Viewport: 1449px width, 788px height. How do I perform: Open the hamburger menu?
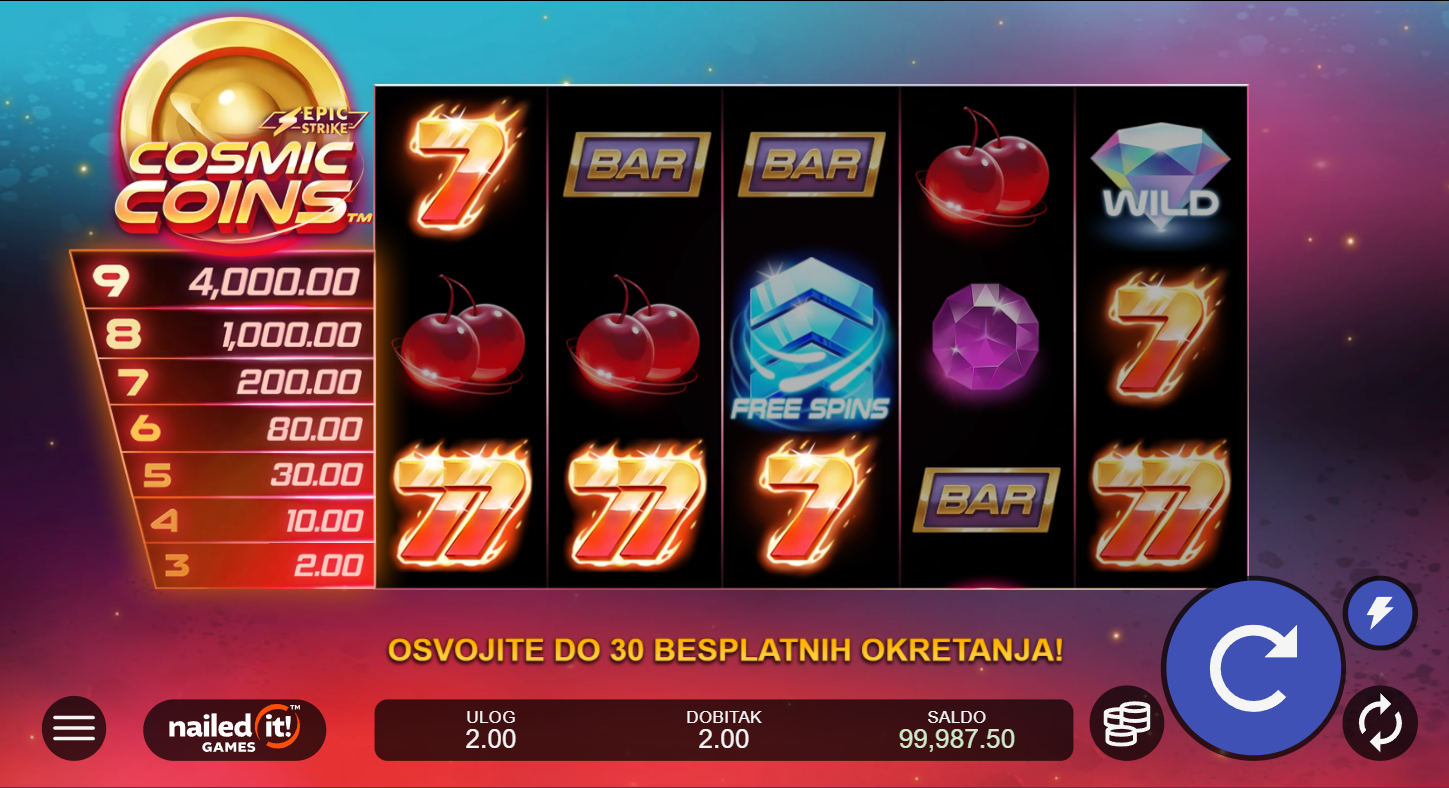[74, 728]
